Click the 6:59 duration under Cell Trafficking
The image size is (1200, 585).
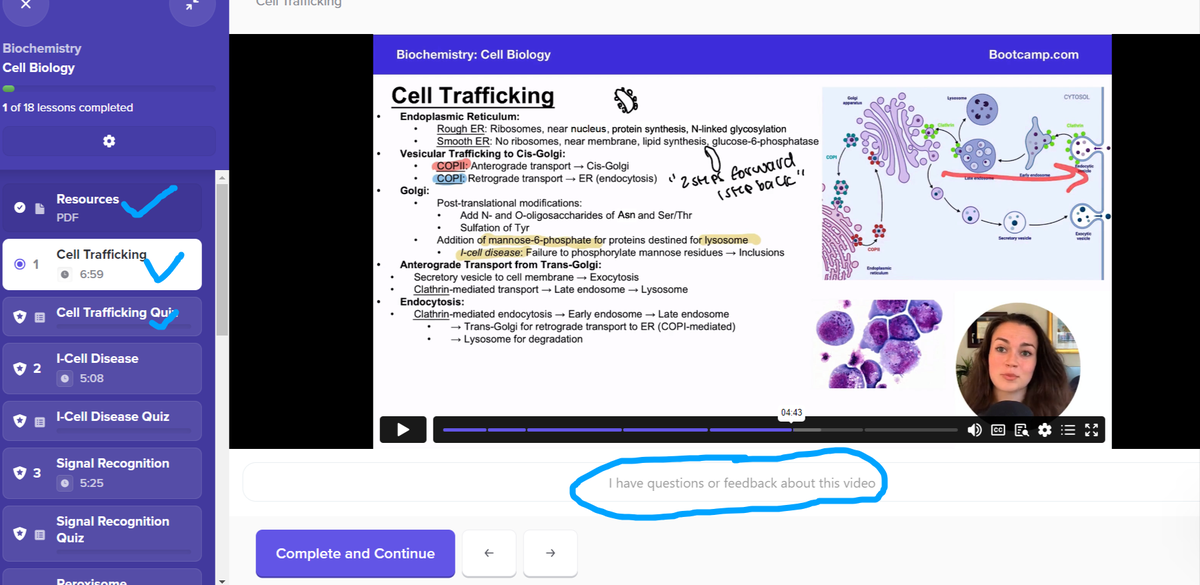coord(92,274)
